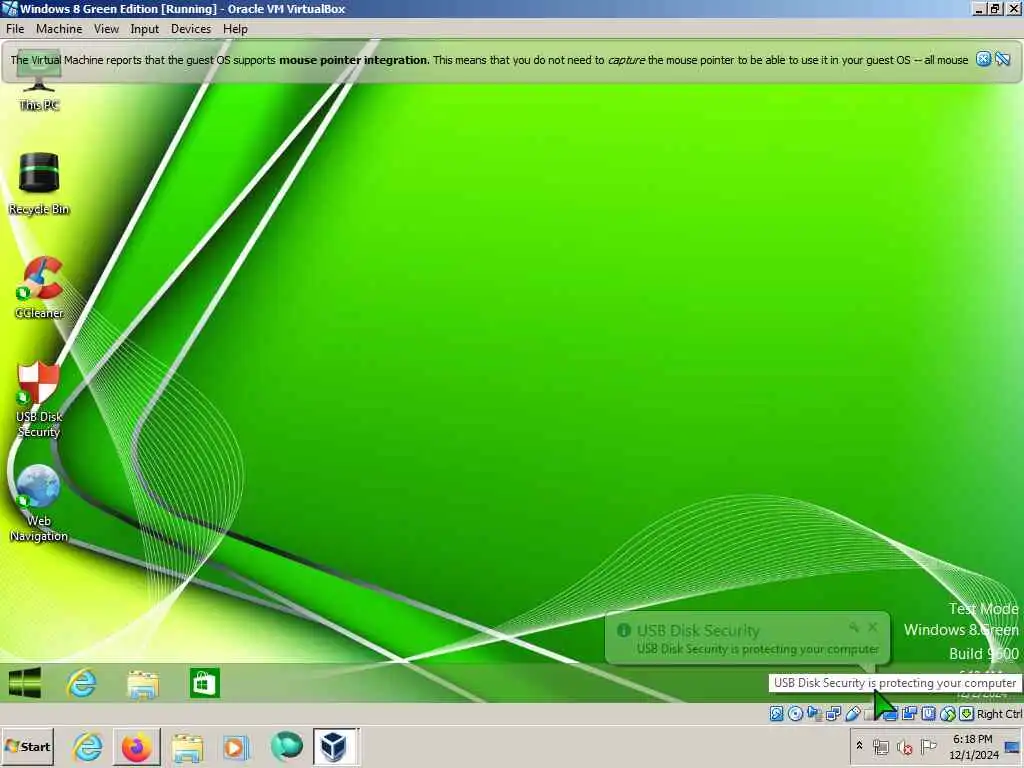Select the Recycle Bin desktop icon

[x=39, y=184]
